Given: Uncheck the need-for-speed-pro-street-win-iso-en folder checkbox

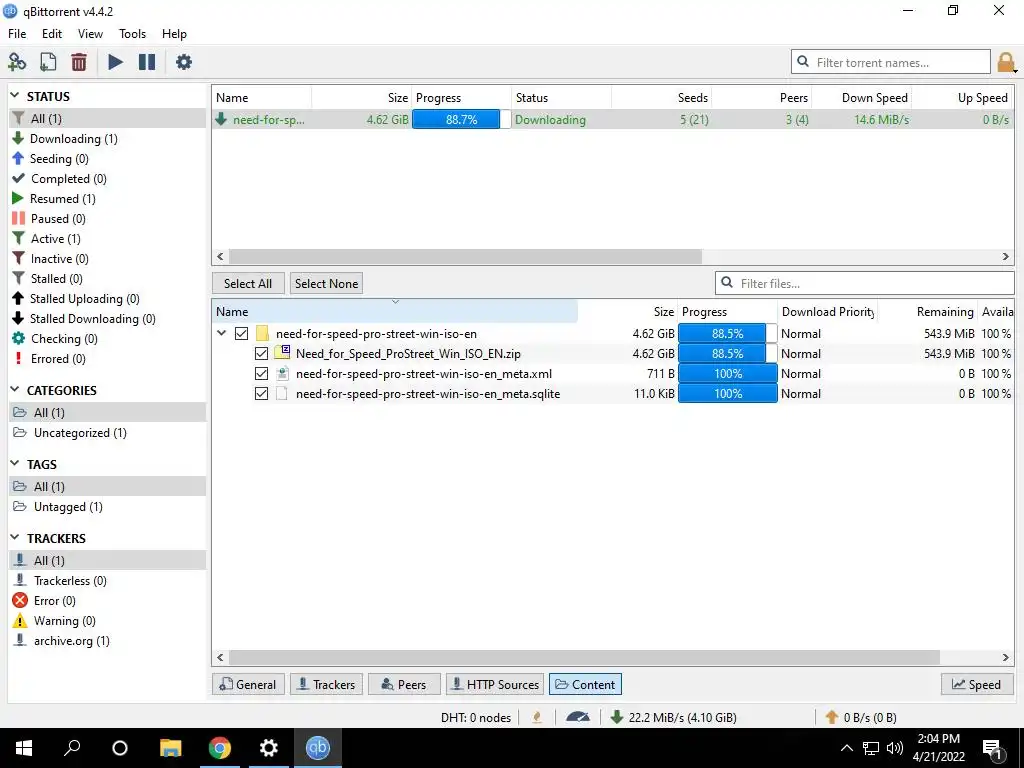Looking at the screenshot, I should [x=242, y=334].
